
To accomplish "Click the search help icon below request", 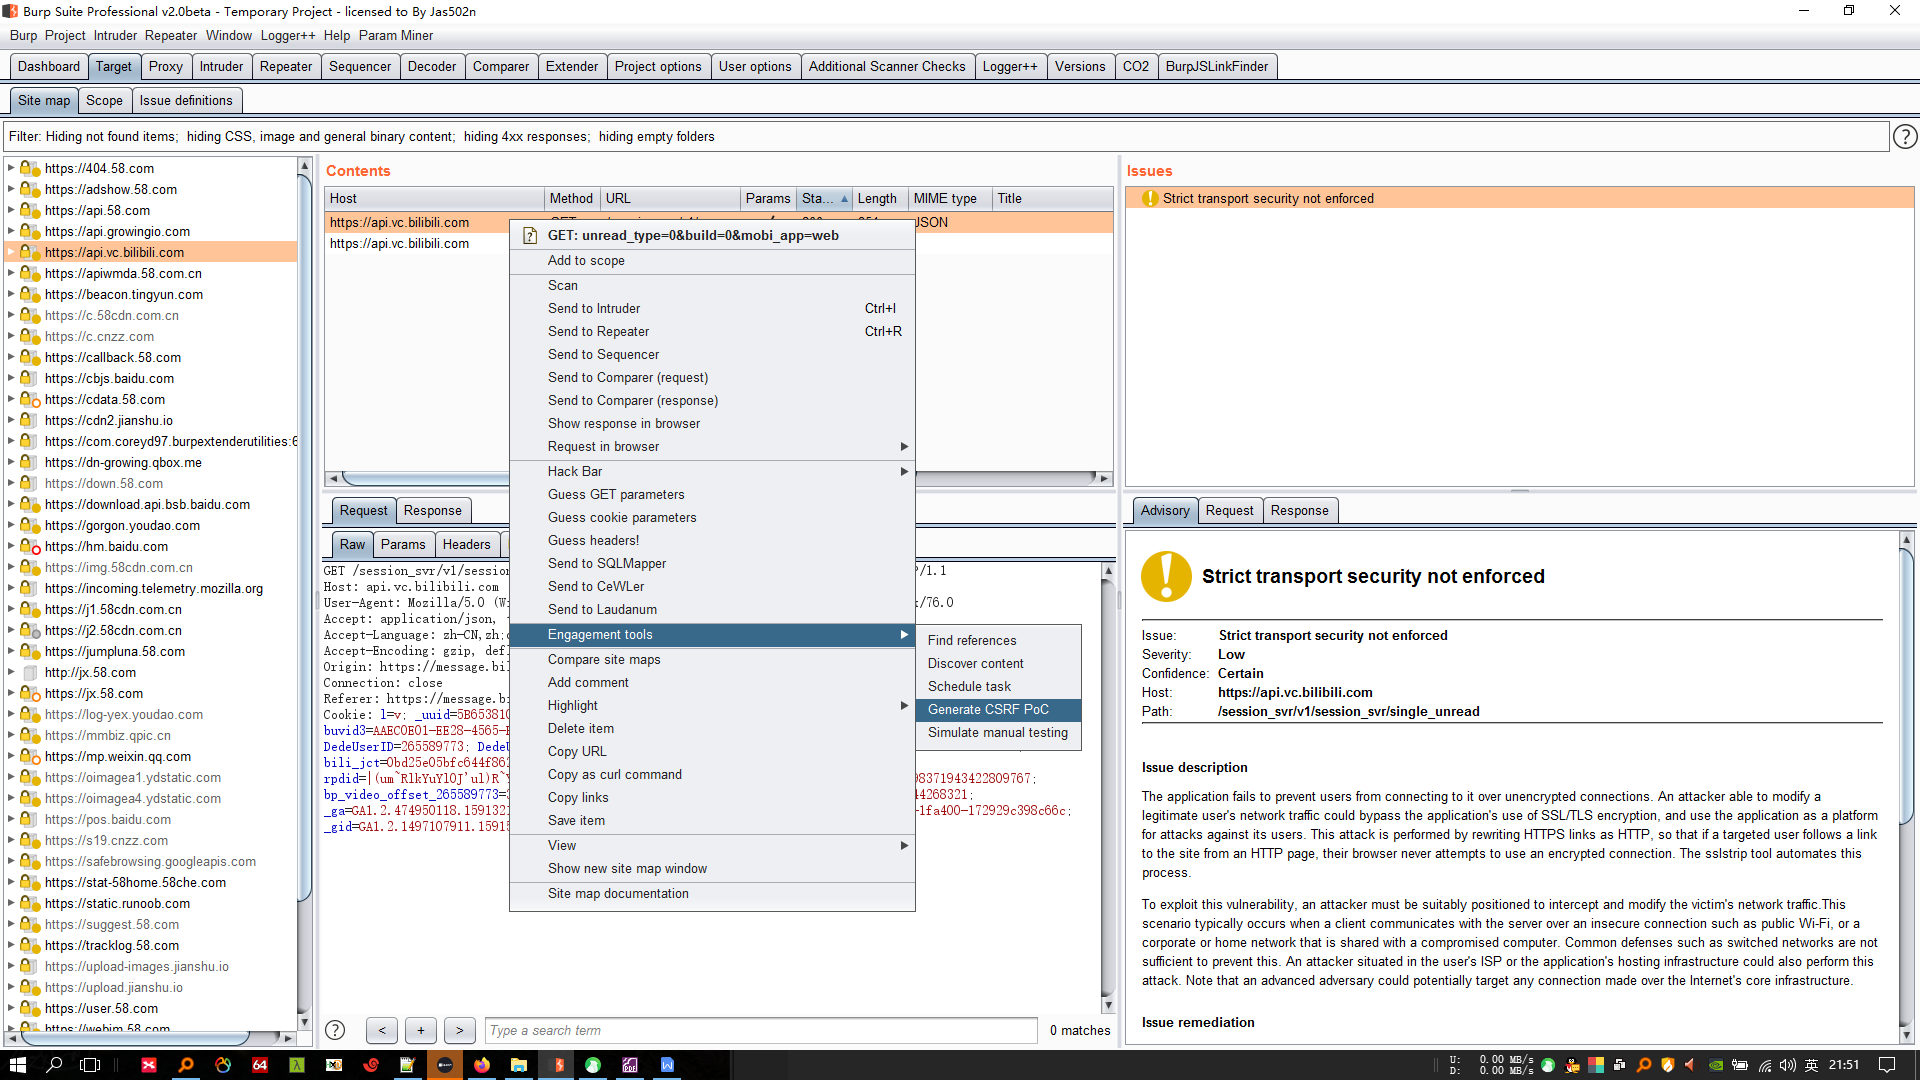I will (x=336, y=1030).
